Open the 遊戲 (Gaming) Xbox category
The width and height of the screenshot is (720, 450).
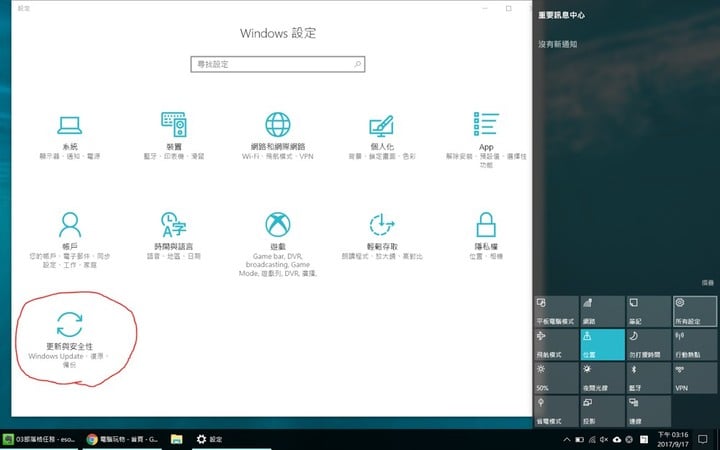point(278,244)
